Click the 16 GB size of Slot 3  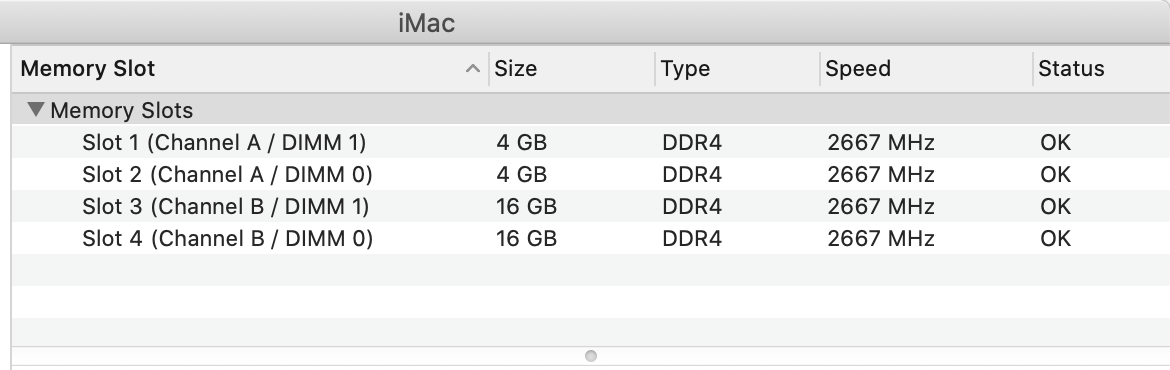[526, 206]
